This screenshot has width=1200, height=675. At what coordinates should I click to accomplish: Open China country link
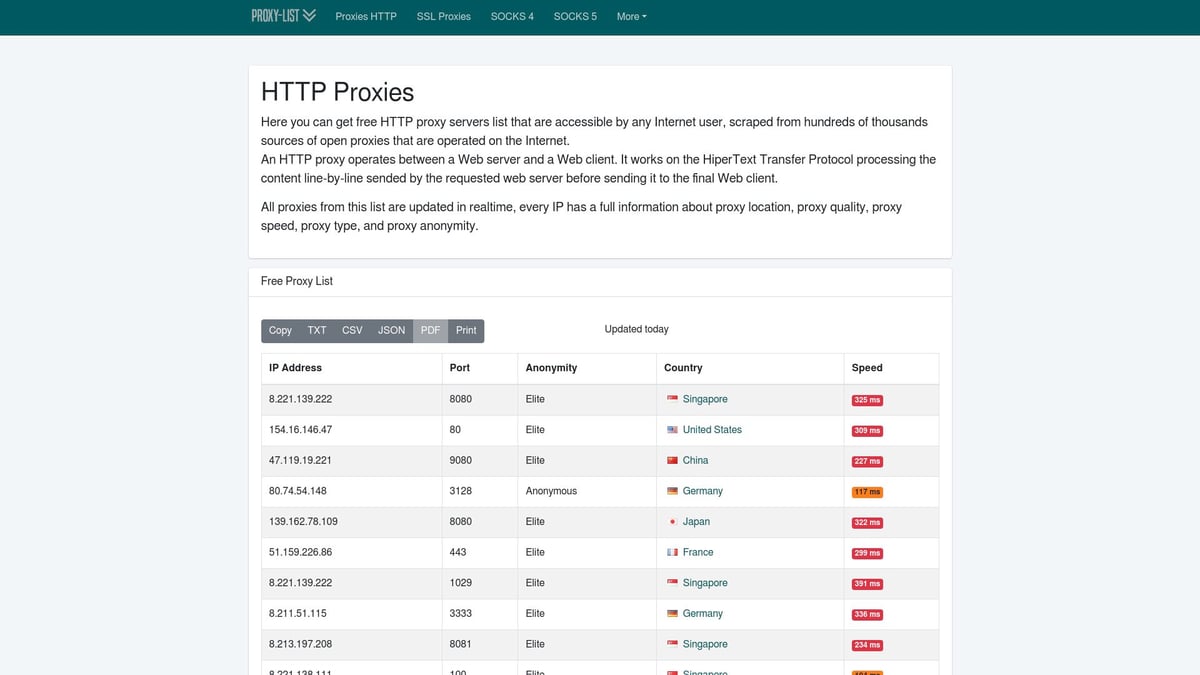[x=695, y=460]
